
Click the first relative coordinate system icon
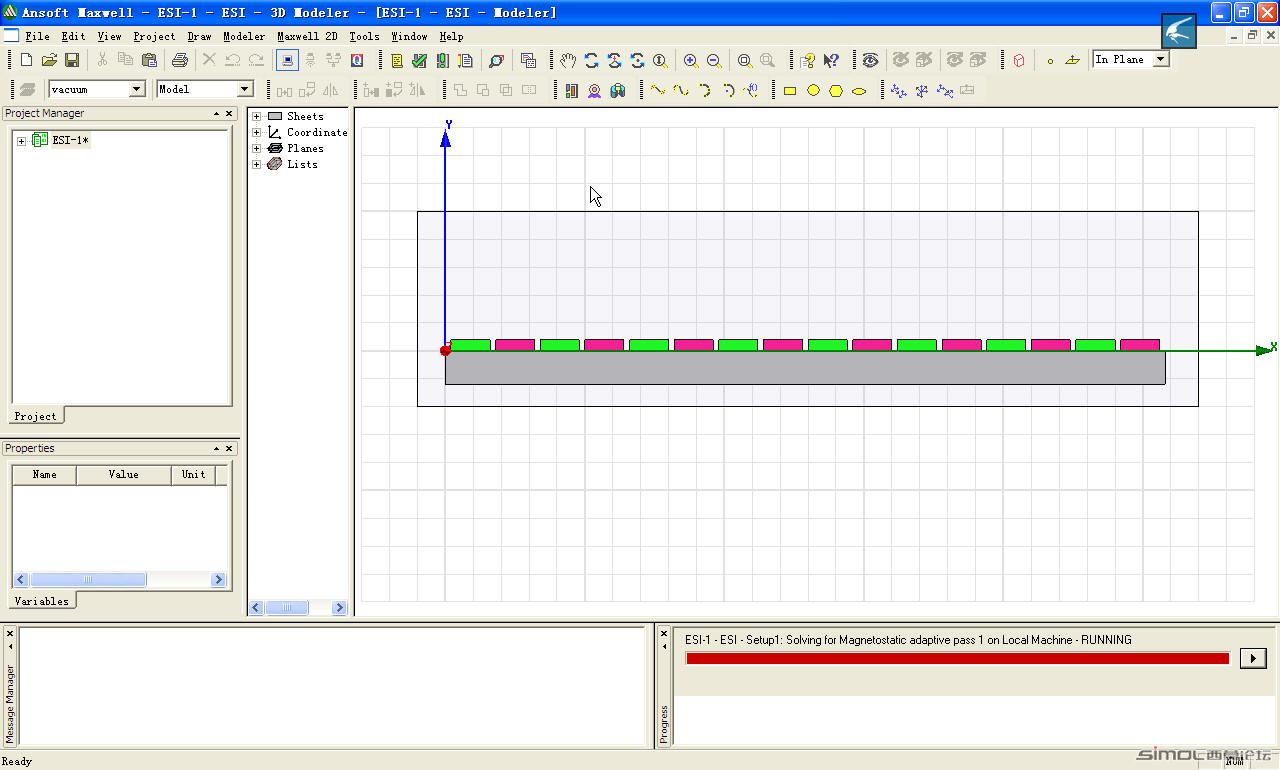pyautogui.click(x=898, y=90)
